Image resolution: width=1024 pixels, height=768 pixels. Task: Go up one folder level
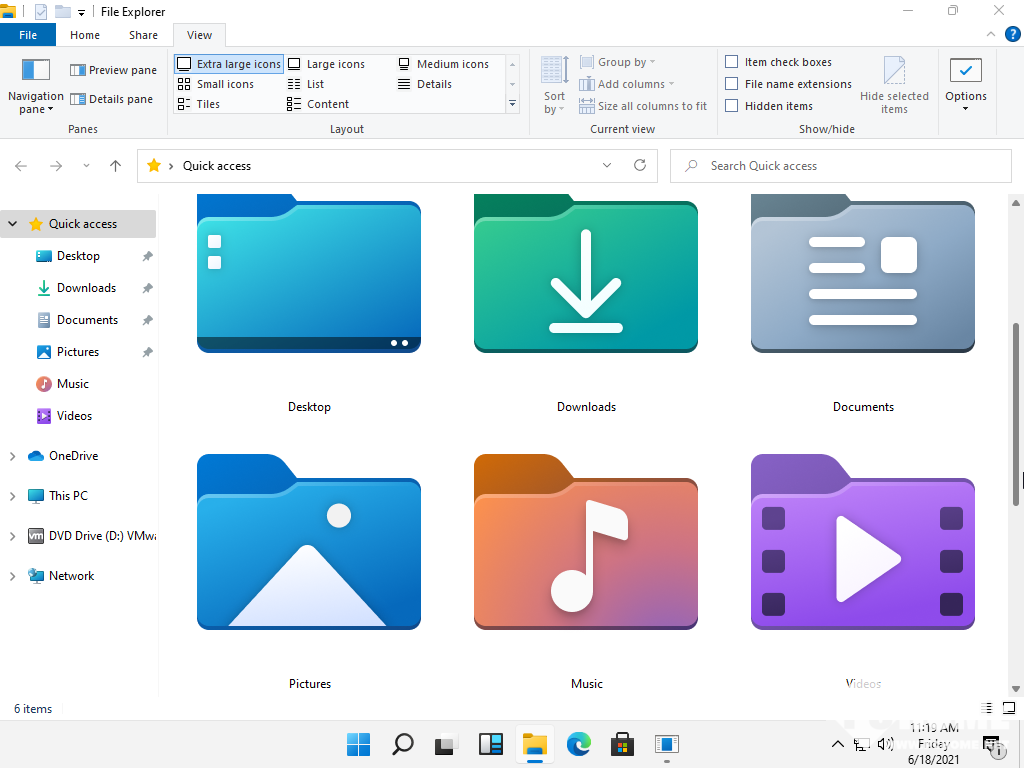tap(116, 166)
